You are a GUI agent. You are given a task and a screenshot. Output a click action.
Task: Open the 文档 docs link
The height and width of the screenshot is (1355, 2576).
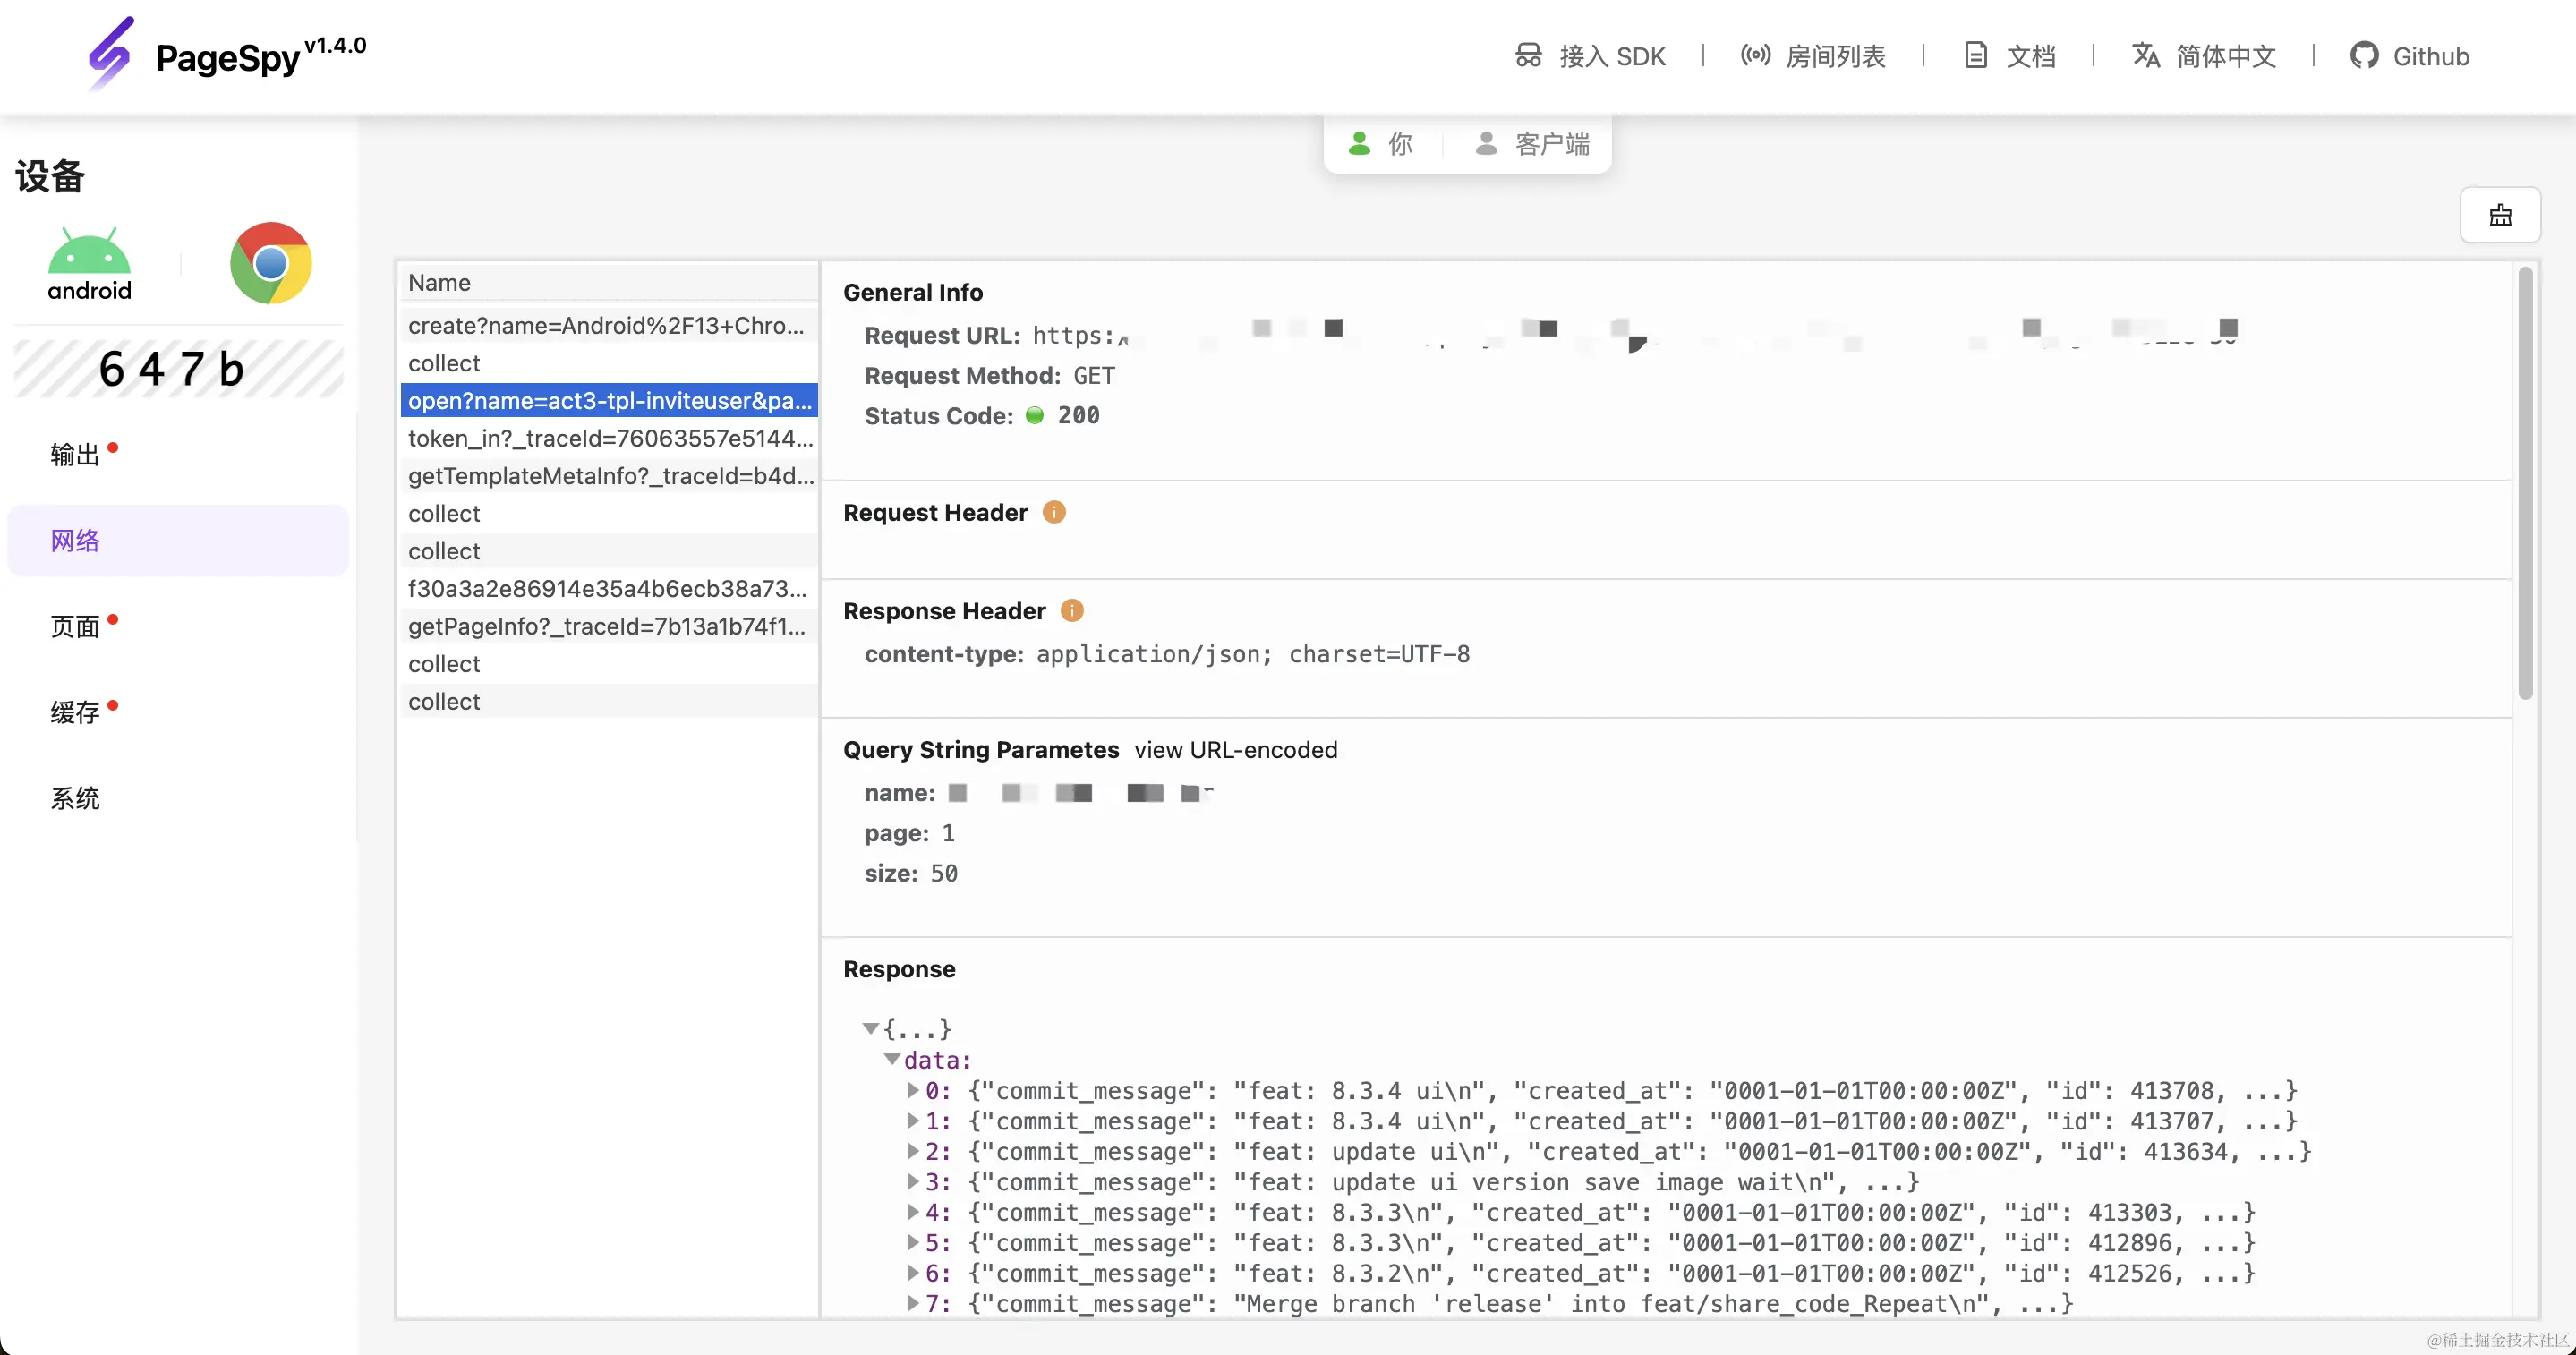click(x=2009, y=56)
